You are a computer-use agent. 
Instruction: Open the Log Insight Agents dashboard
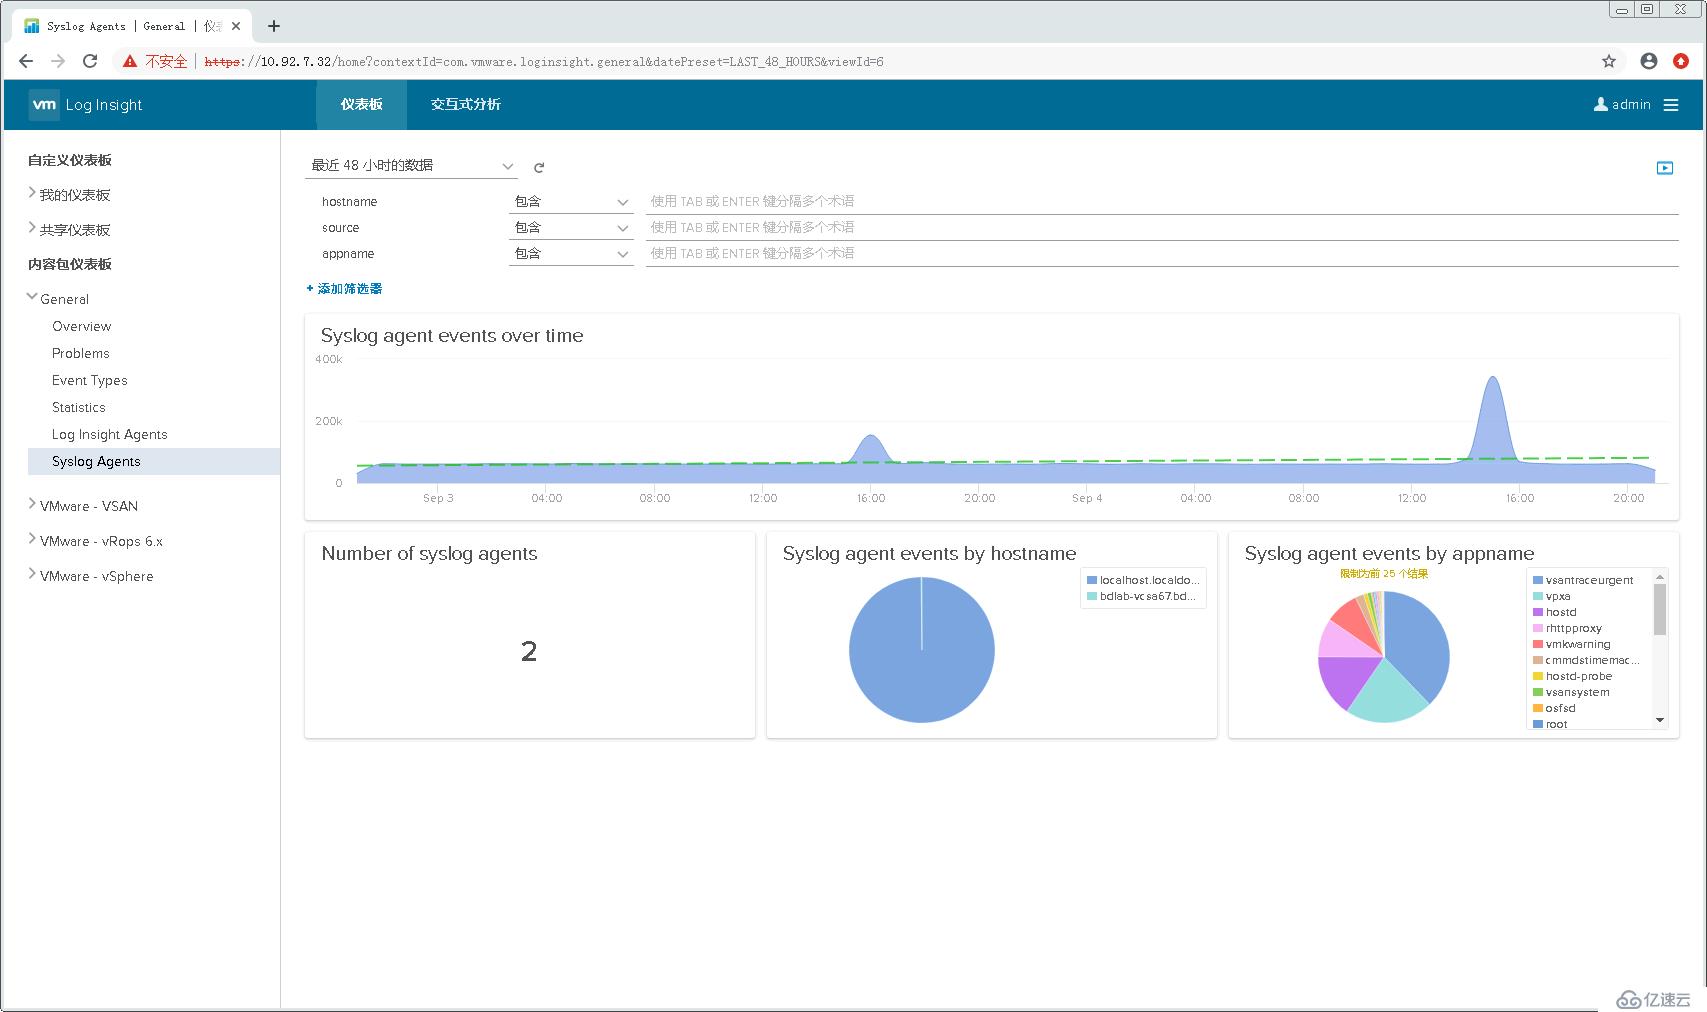(x=110, y=434)
